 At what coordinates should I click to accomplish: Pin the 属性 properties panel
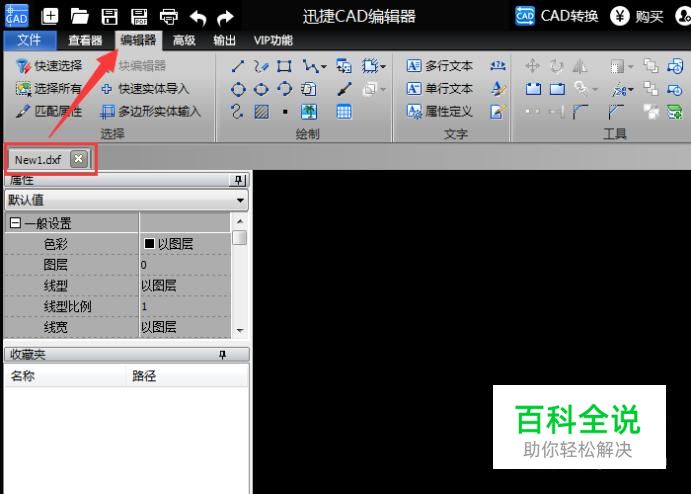(238, 180)
